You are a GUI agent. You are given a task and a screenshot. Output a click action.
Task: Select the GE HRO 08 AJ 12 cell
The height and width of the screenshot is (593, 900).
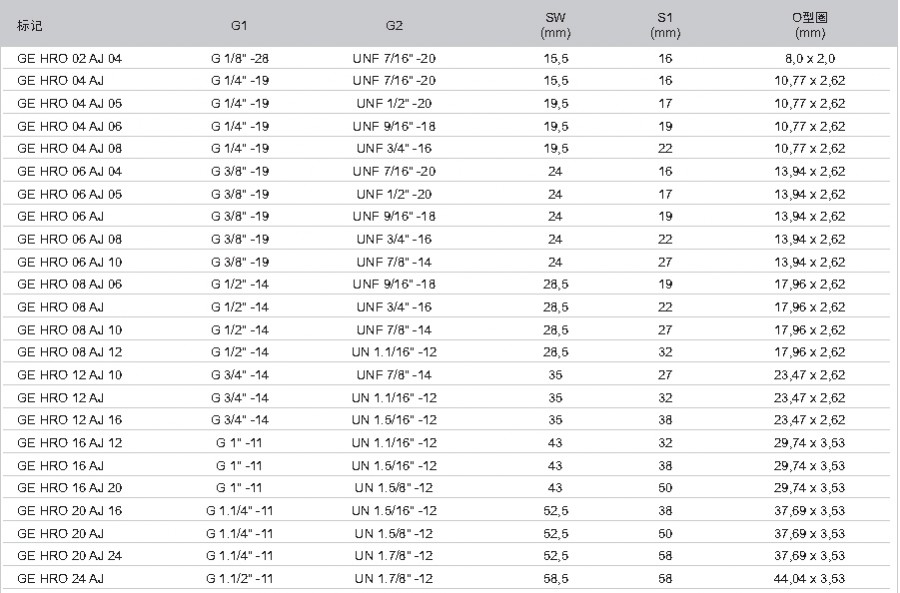click(69, 352)
